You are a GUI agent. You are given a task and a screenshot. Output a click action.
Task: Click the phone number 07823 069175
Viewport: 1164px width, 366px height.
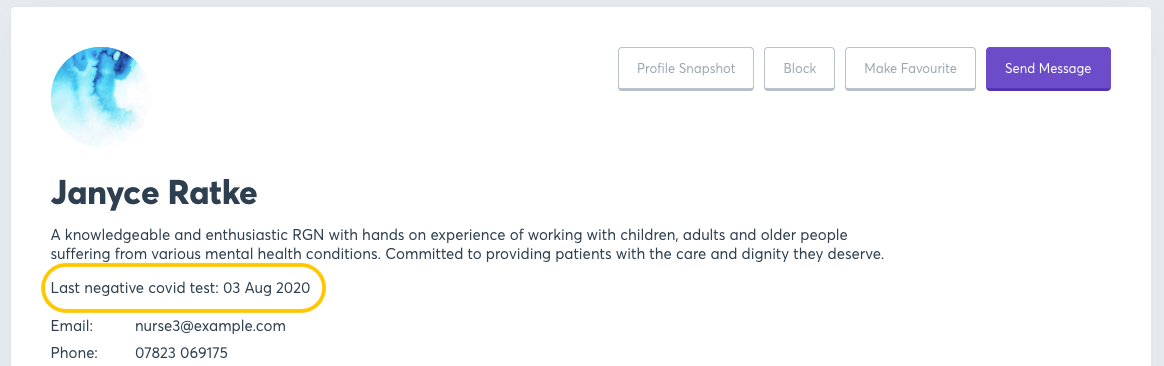(x=181, y=353)
